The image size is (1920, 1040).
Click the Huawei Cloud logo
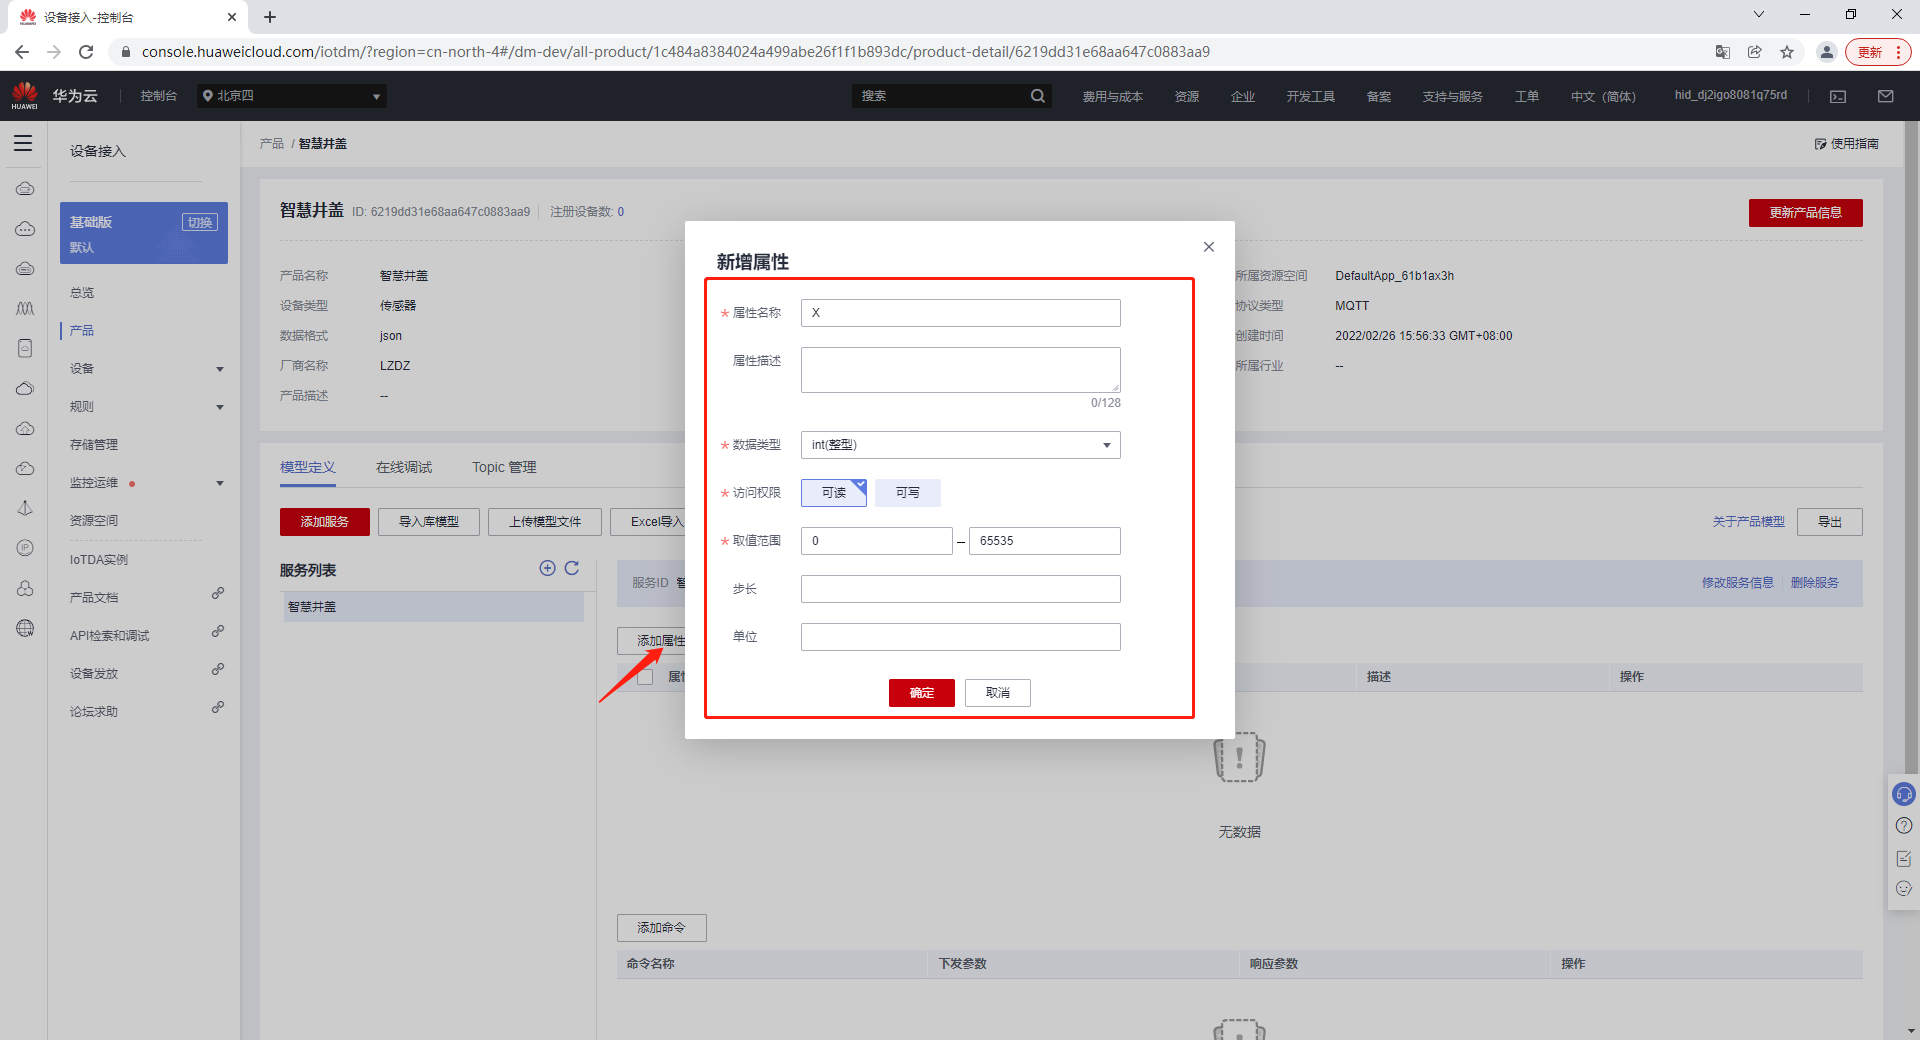(25, 96)
